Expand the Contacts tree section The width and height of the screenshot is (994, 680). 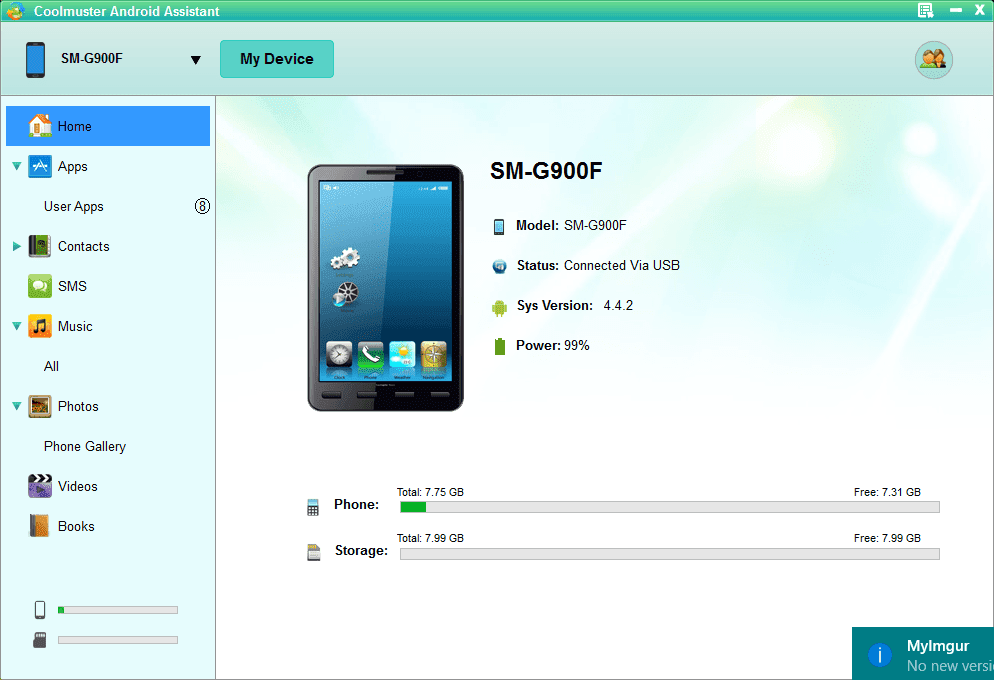tap(16, 246)
